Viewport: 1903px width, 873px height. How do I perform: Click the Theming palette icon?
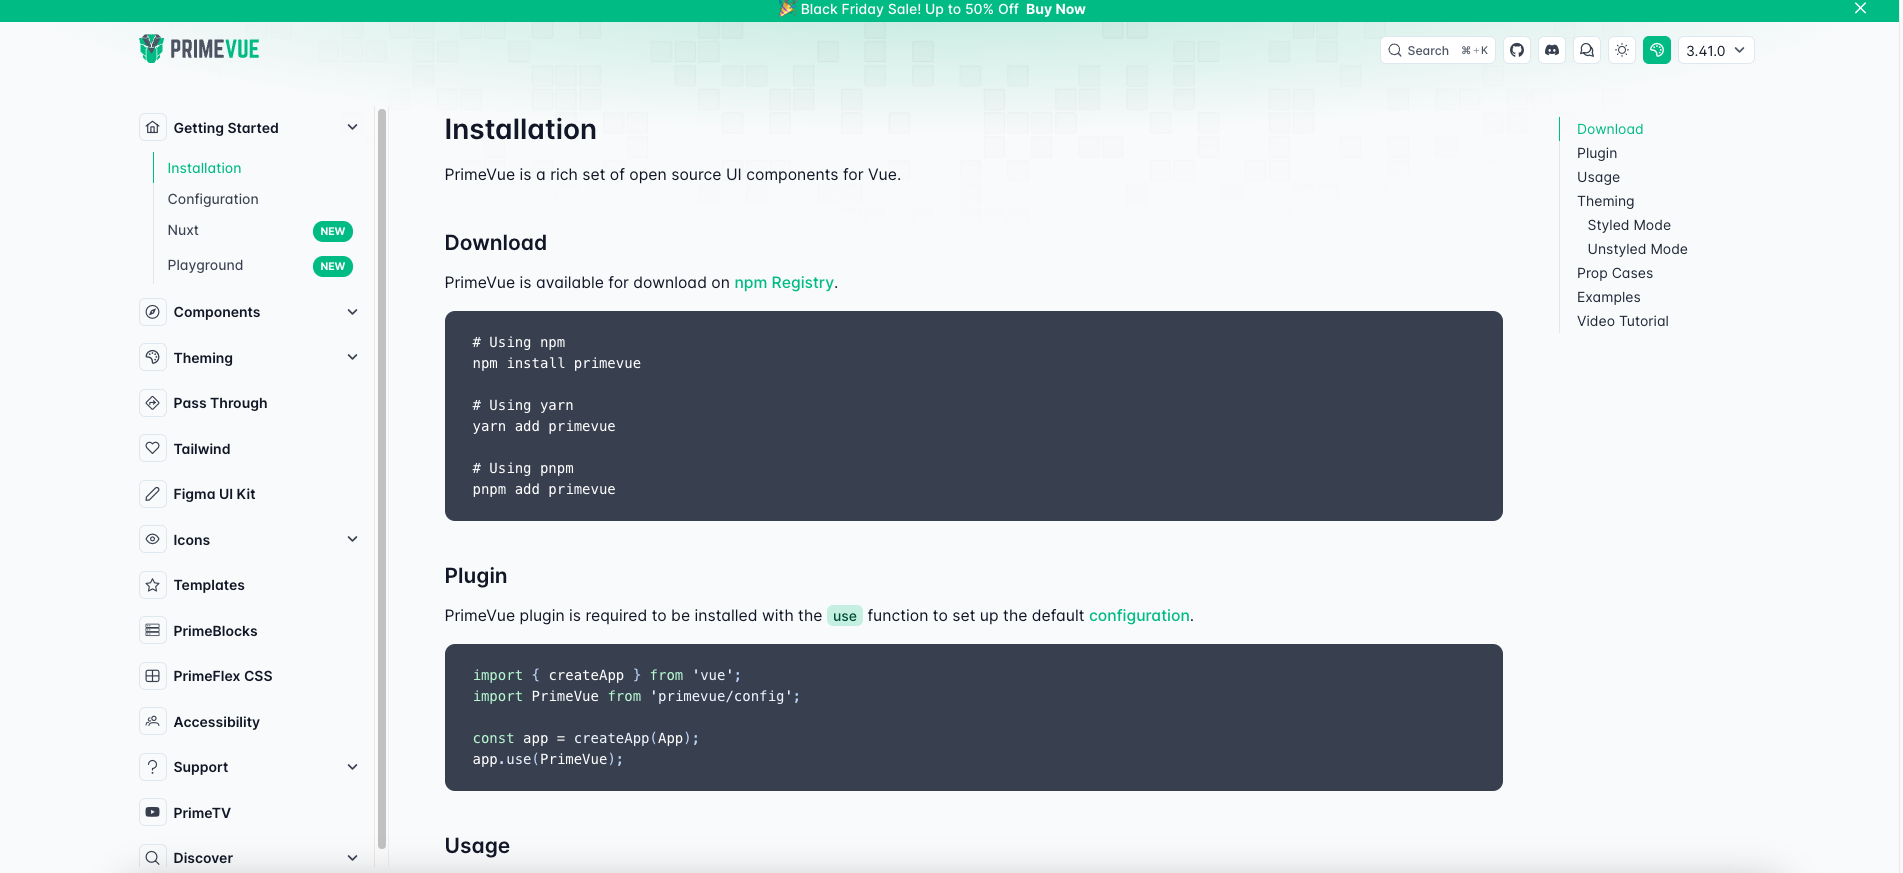click(x=153, y=357)
